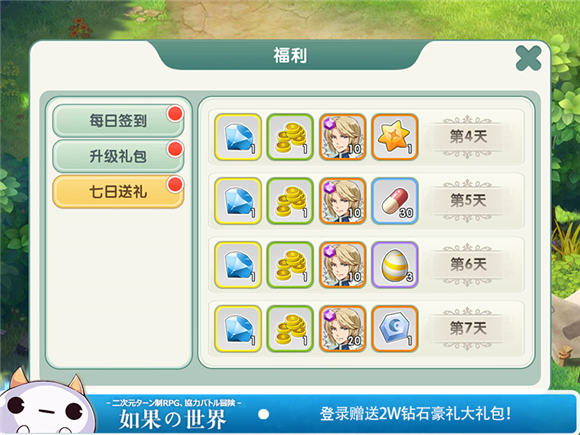Claim the 第4天 reward label

[x=468, y=137]
